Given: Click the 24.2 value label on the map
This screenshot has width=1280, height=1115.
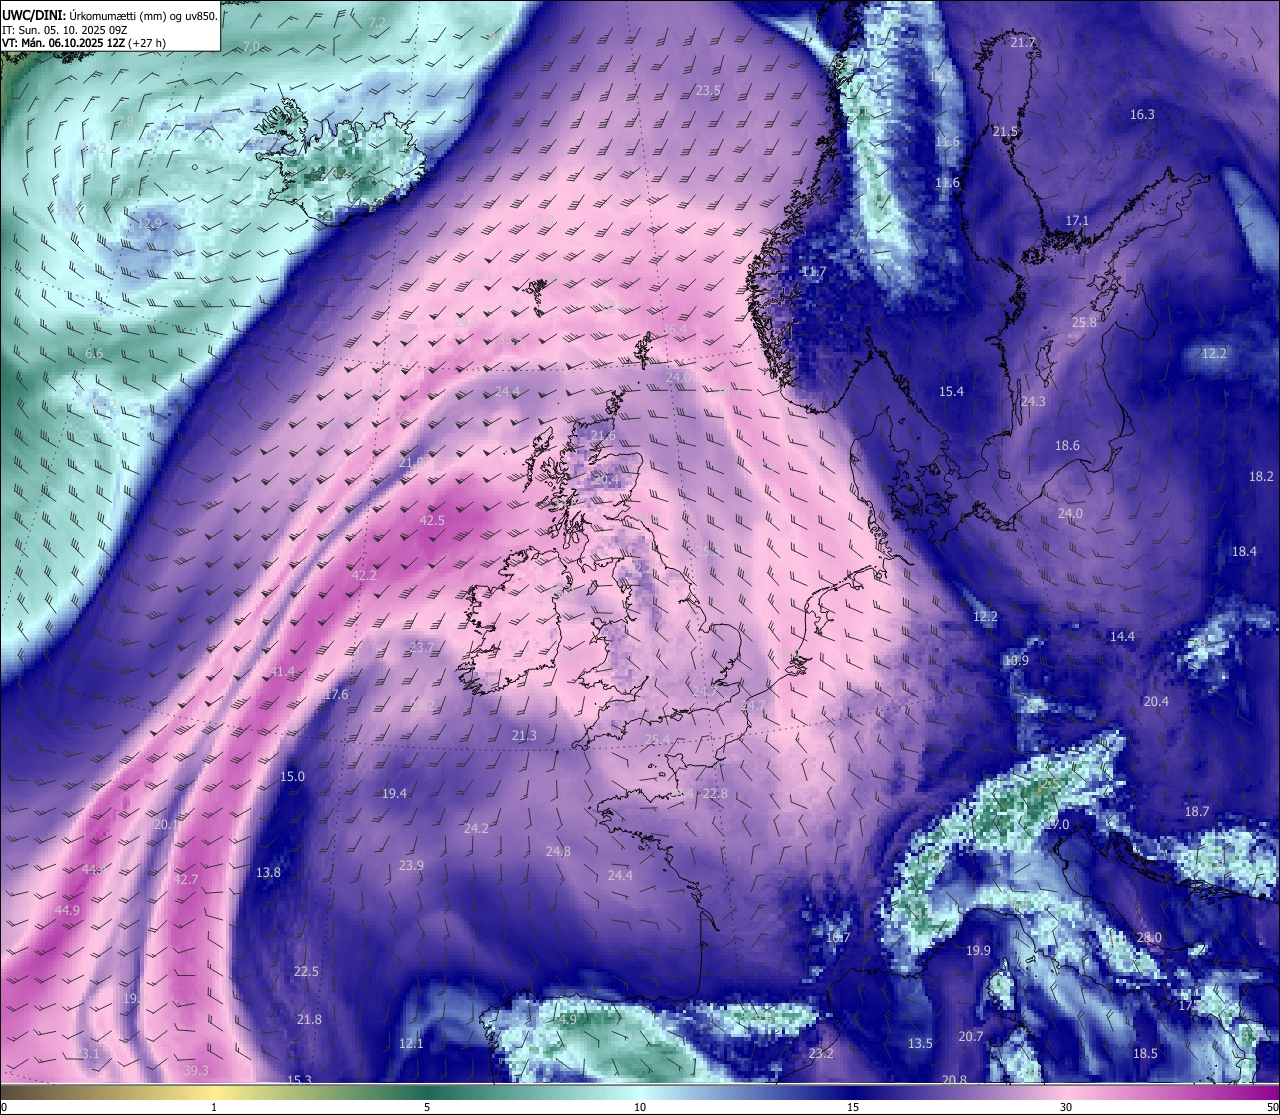Looking at the screenshot, I should coord(476,828).
